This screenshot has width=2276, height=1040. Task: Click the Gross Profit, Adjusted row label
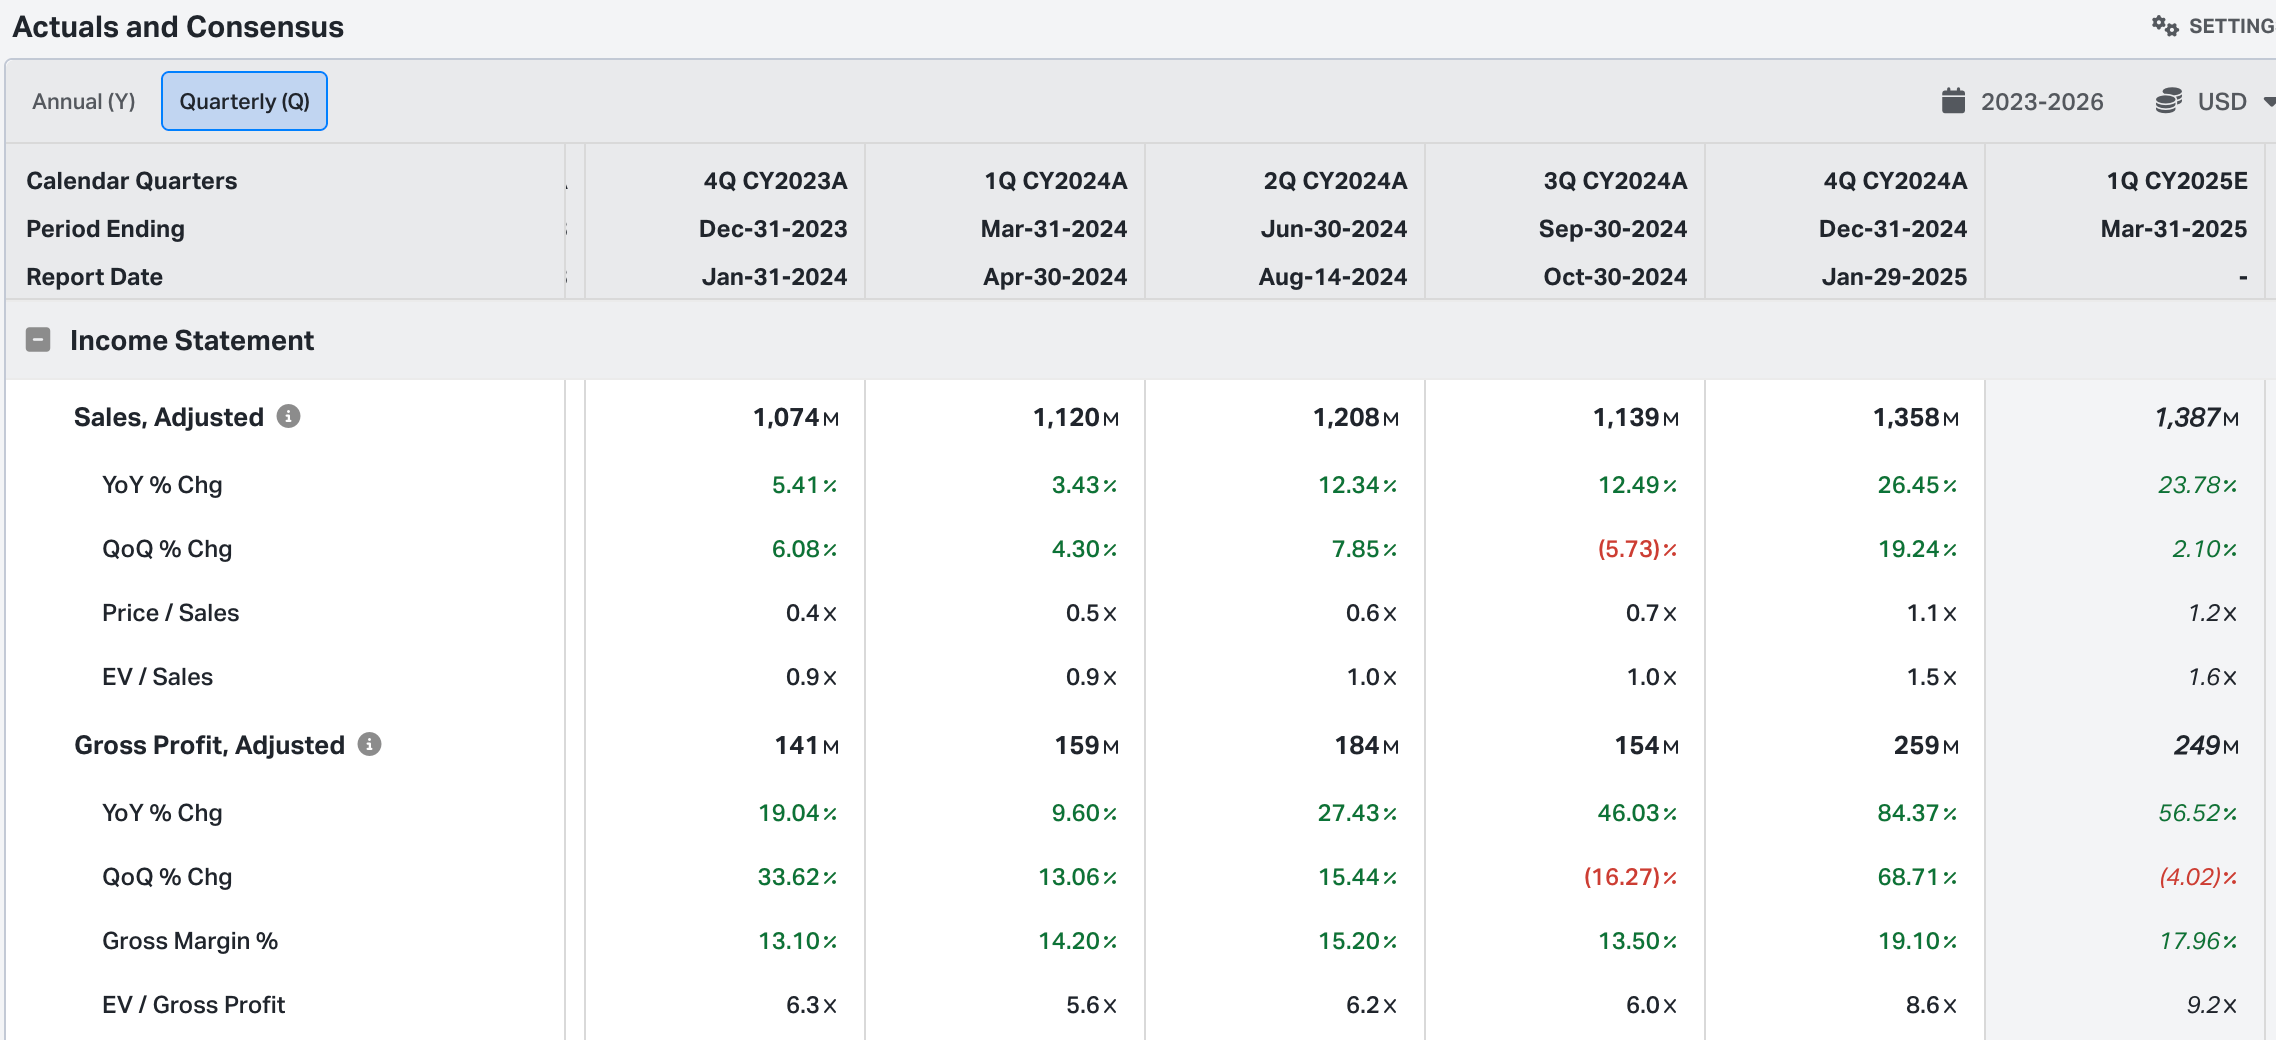point(209,745)
